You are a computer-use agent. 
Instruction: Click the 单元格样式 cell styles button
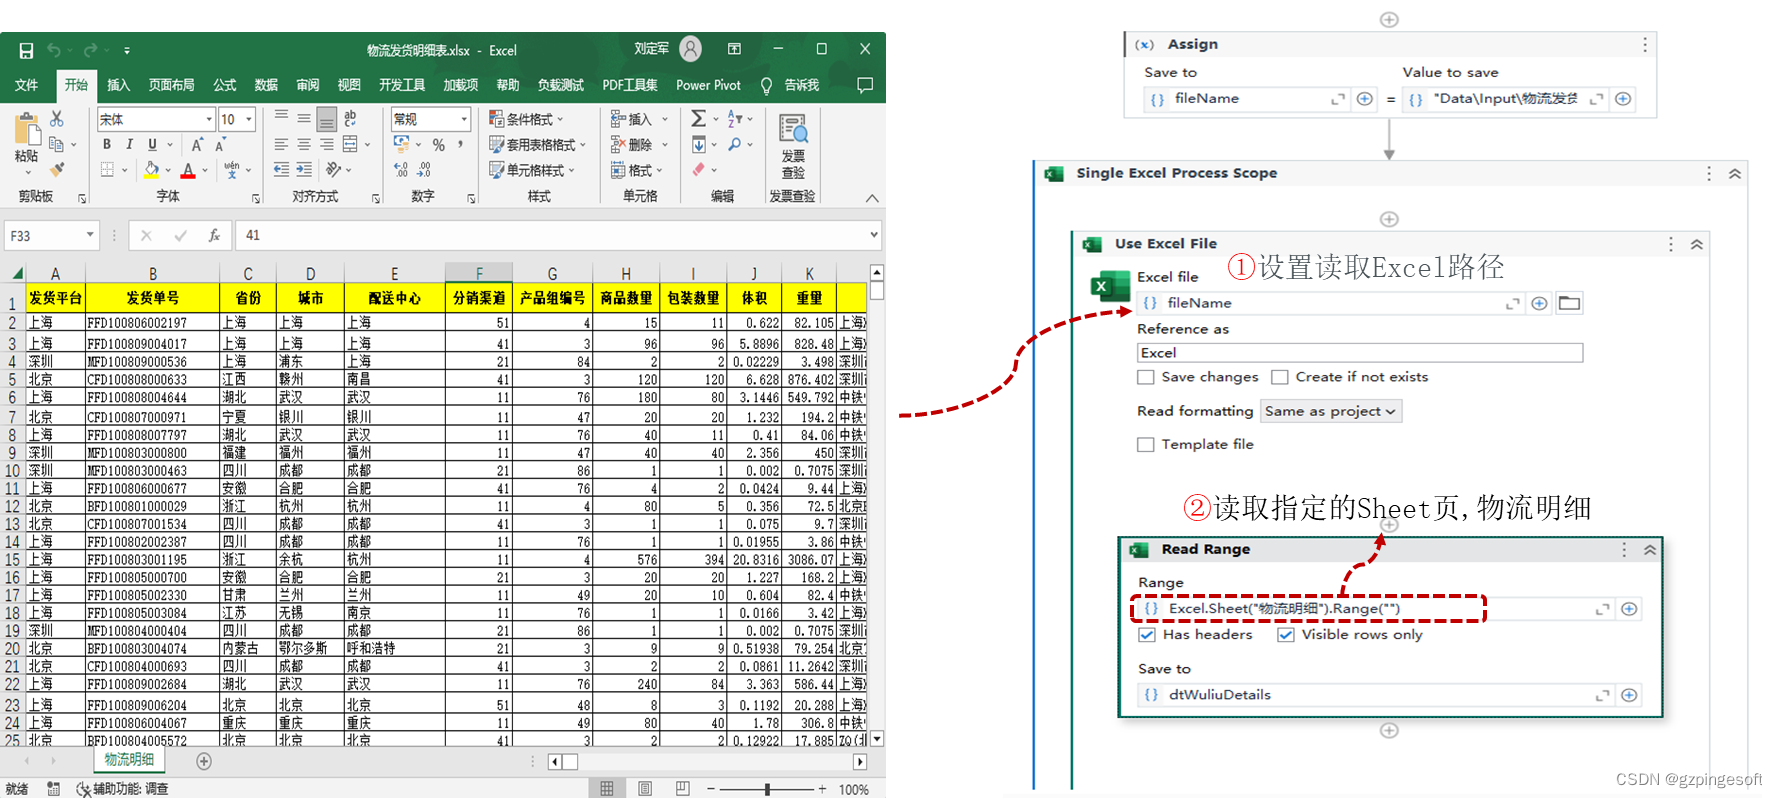pos(533,170)
